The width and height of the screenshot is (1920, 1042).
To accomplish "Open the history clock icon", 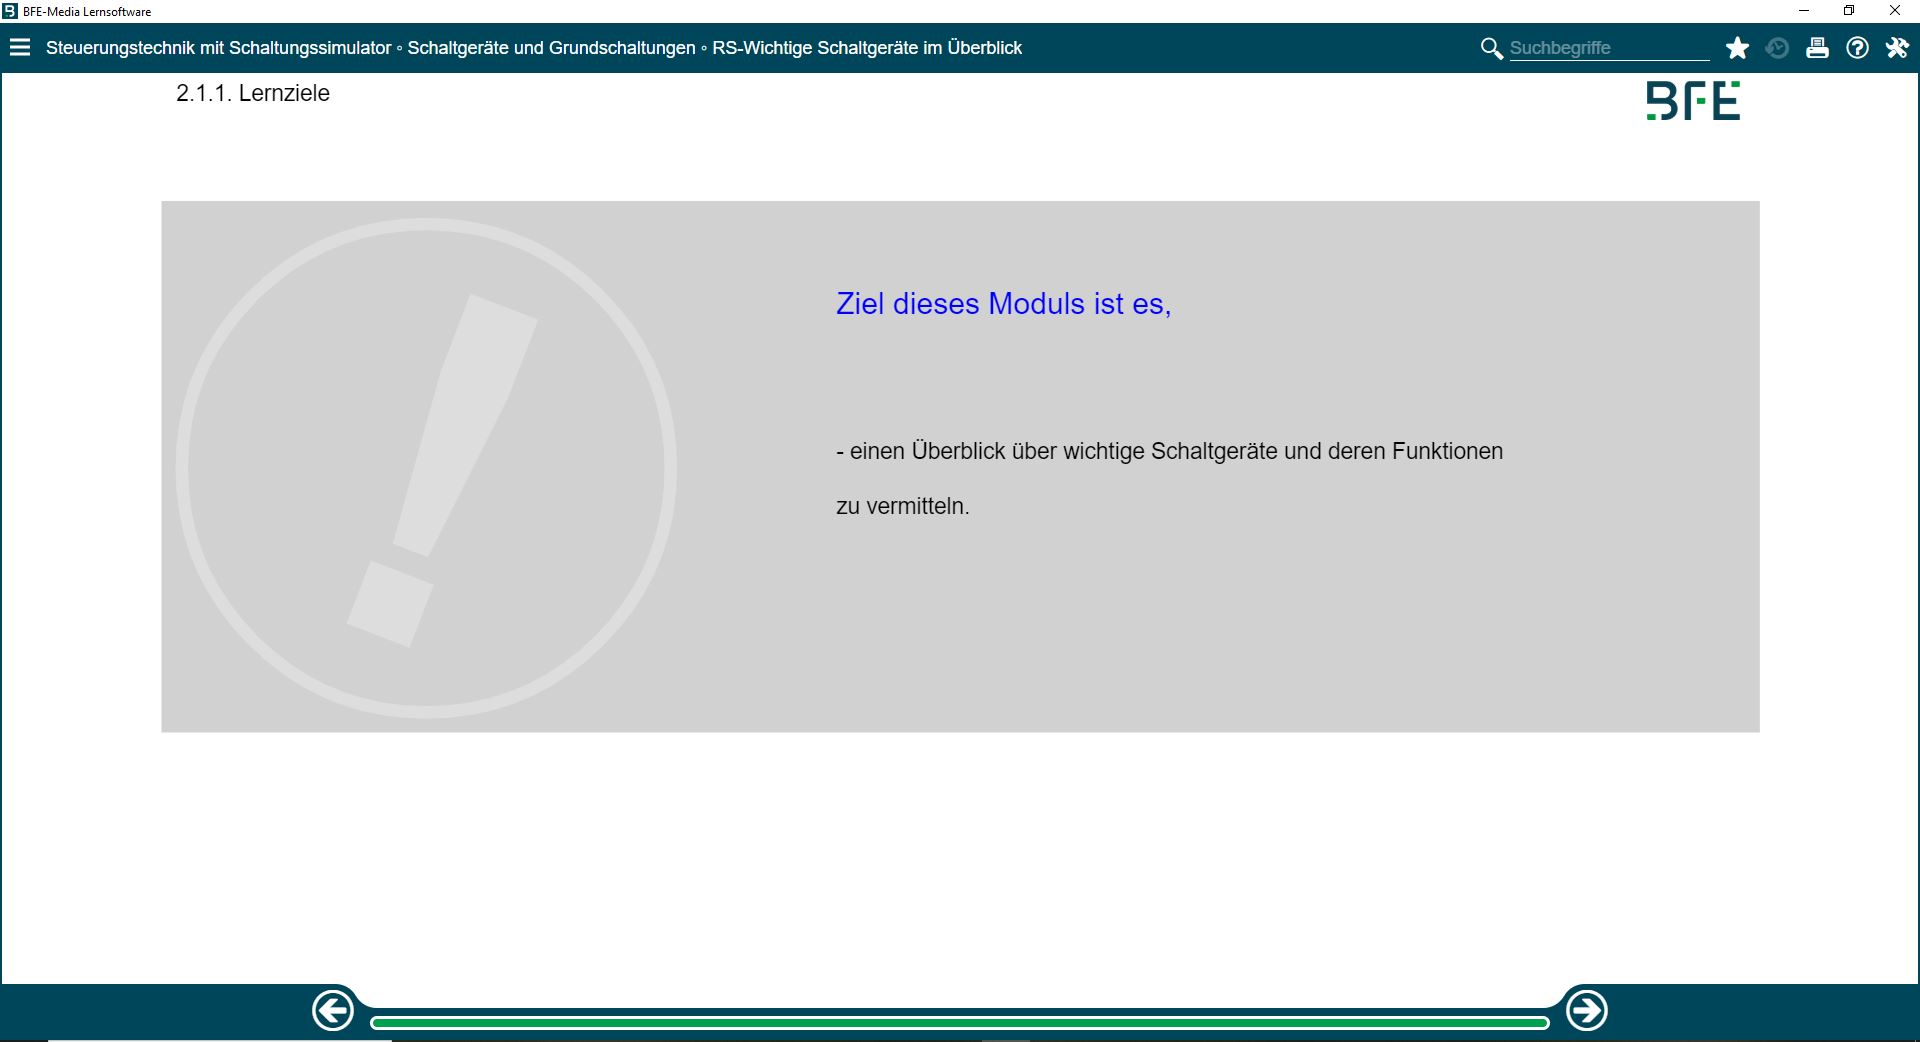I will click(x=1777, y=48).
